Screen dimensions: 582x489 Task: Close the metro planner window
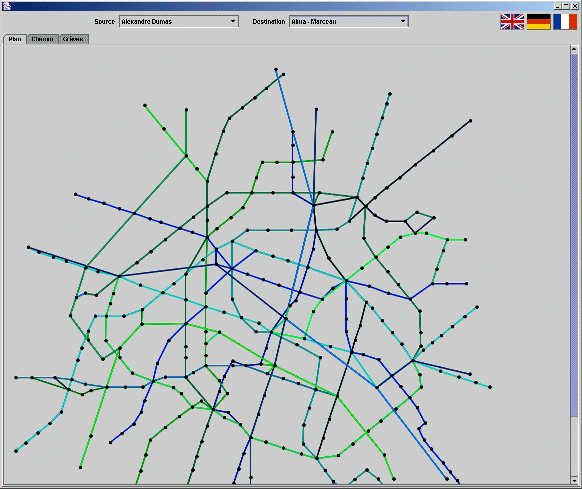[574, 6]
